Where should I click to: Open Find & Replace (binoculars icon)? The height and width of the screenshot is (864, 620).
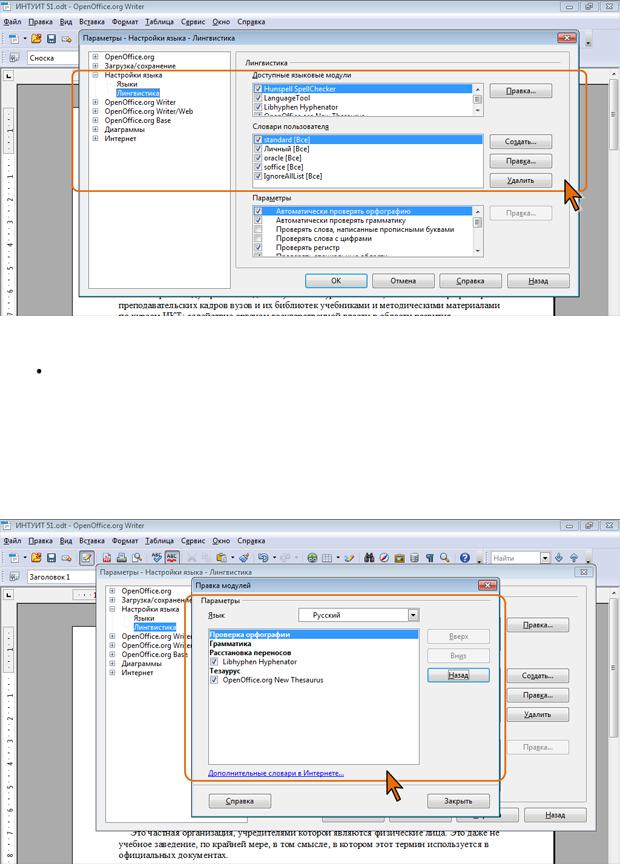click(369, 558)
